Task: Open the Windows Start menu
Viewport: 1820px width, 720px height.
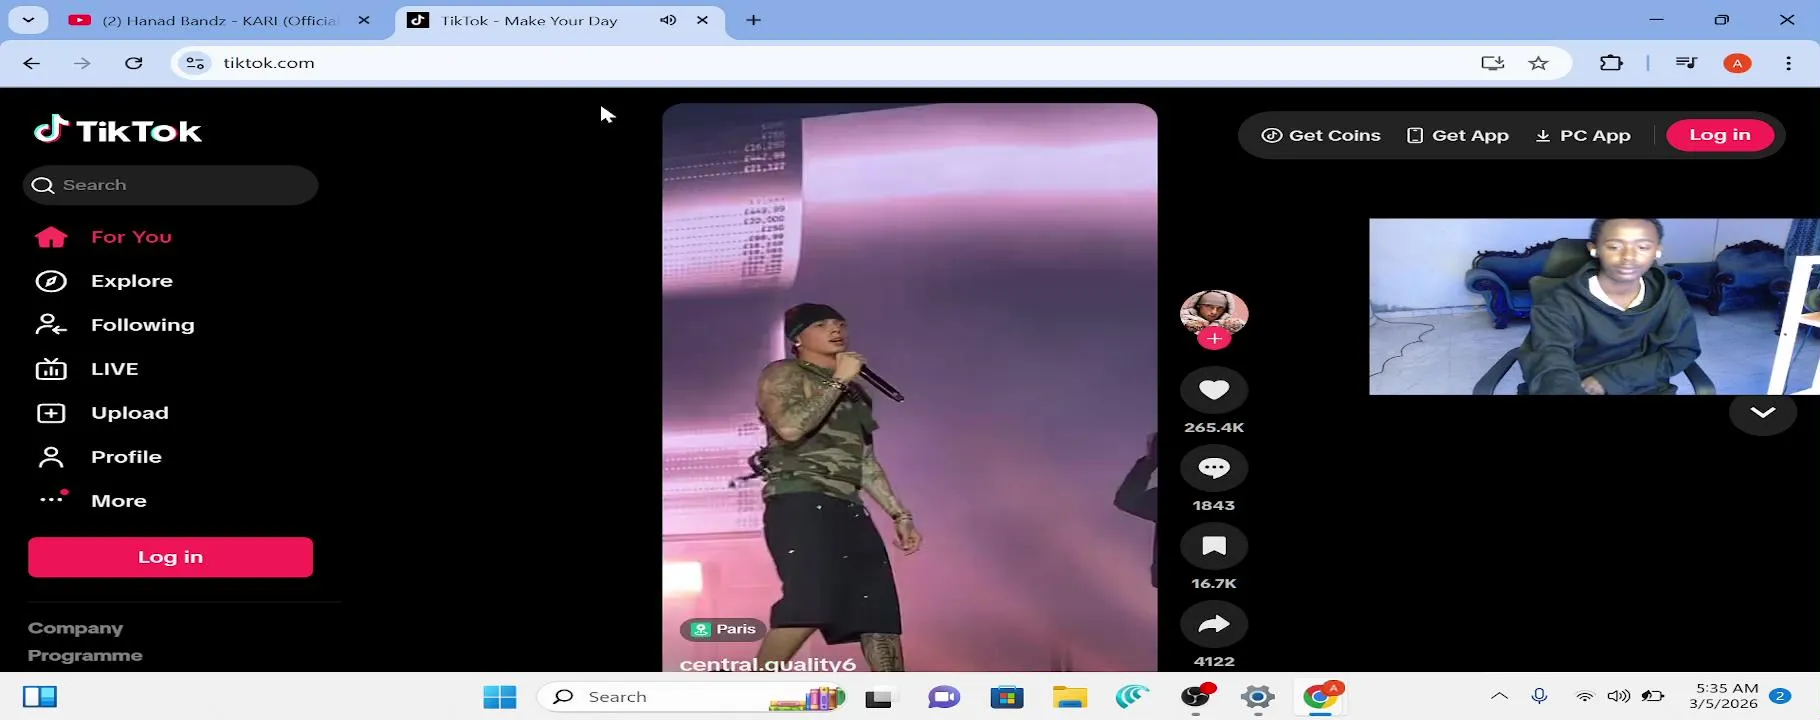Action: (500, 697)
